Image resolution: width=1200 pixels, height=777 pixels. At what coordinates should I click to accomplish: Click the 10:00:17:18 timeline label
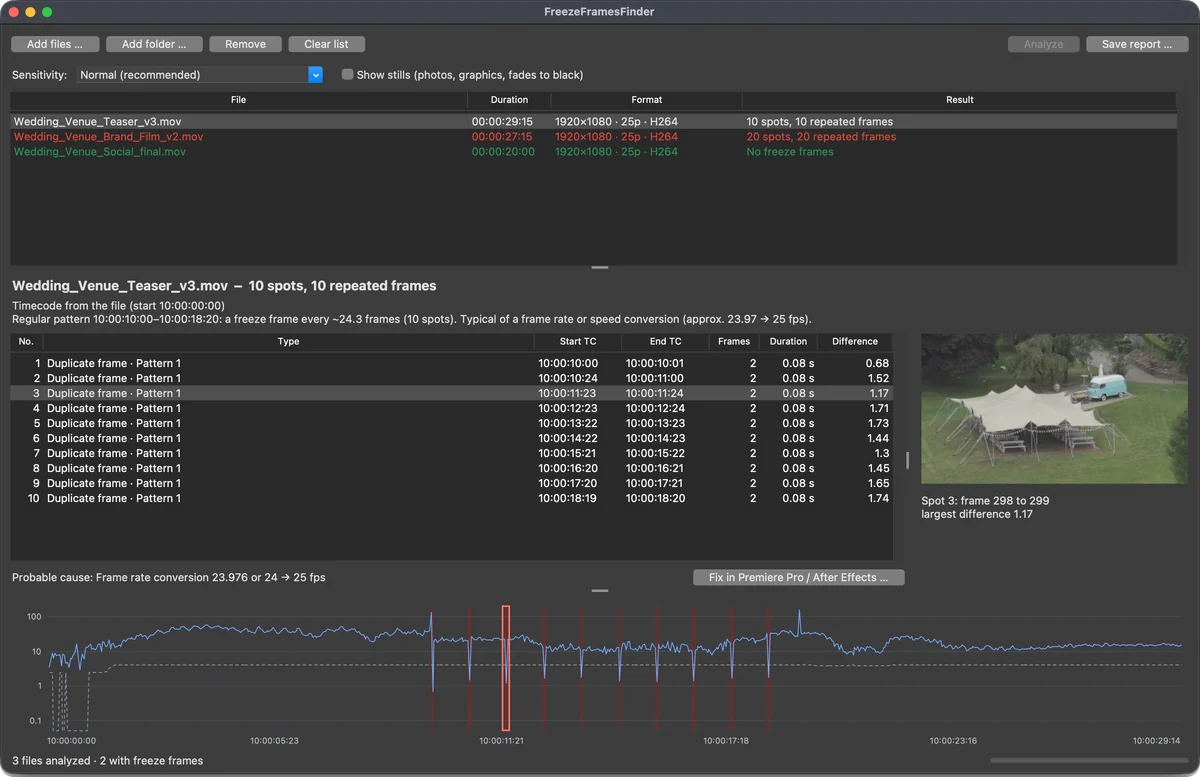(x=726, y=741)
